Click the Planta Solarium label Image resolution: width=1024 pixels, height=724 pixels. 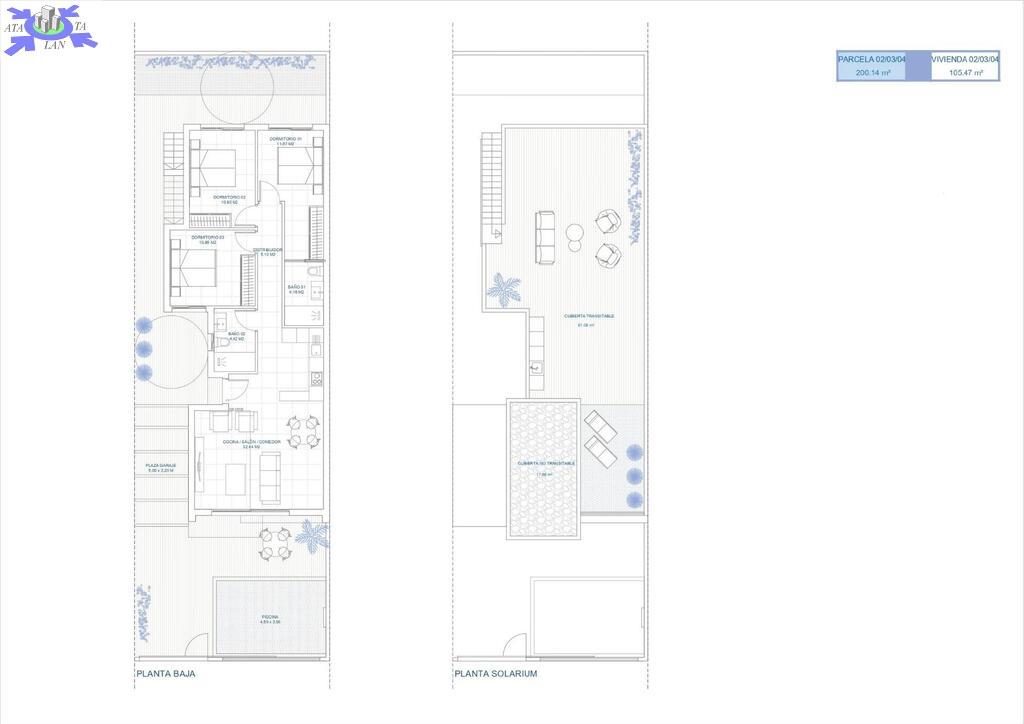click(x=496, y=674)
